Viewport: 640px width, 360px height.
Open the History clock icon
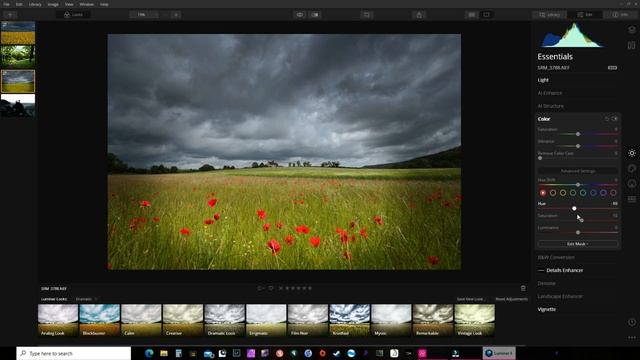tap(631, 322)
